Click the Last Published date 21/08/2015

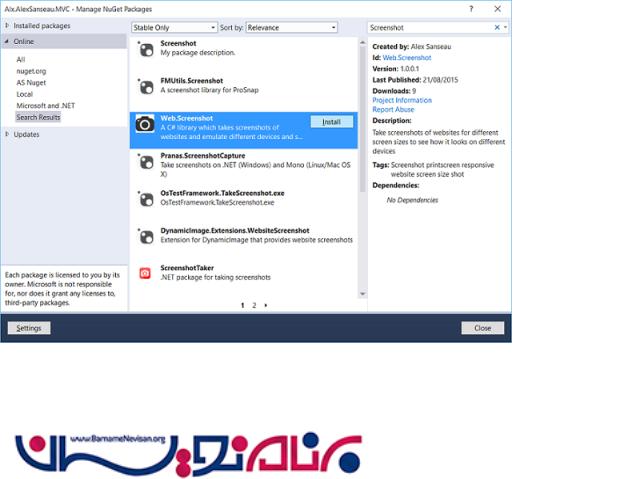[440, 80]
